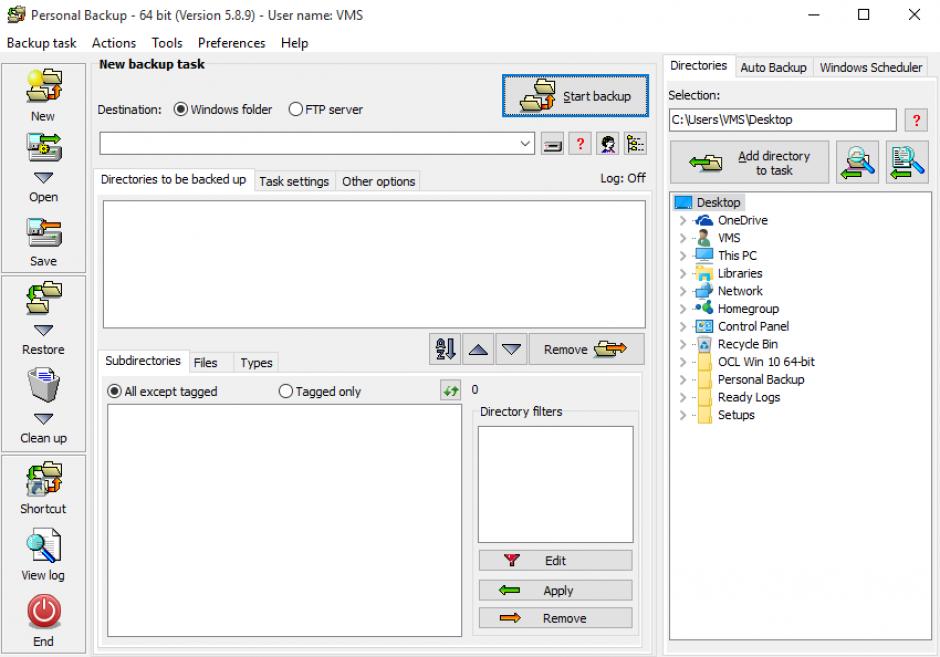Switch to the Task settings tab
Image resolution: width=940 pixels, height=657 pixels.
(x=294, y=181)
